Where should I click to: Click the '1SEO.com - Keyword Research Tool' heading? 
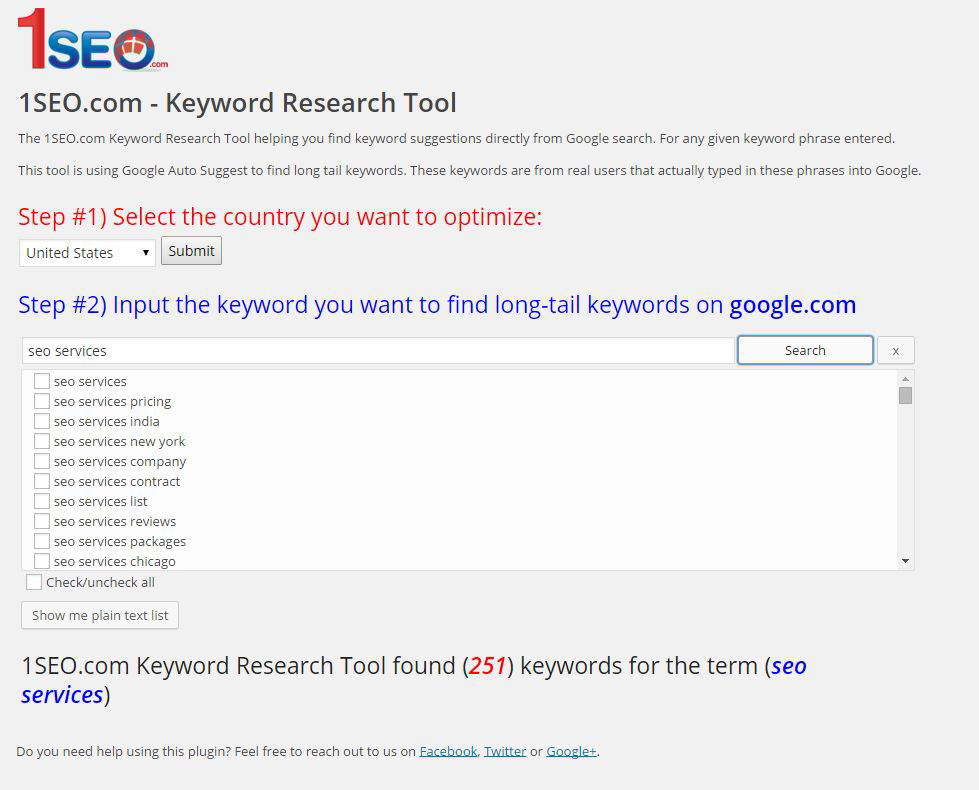point(237,103)
